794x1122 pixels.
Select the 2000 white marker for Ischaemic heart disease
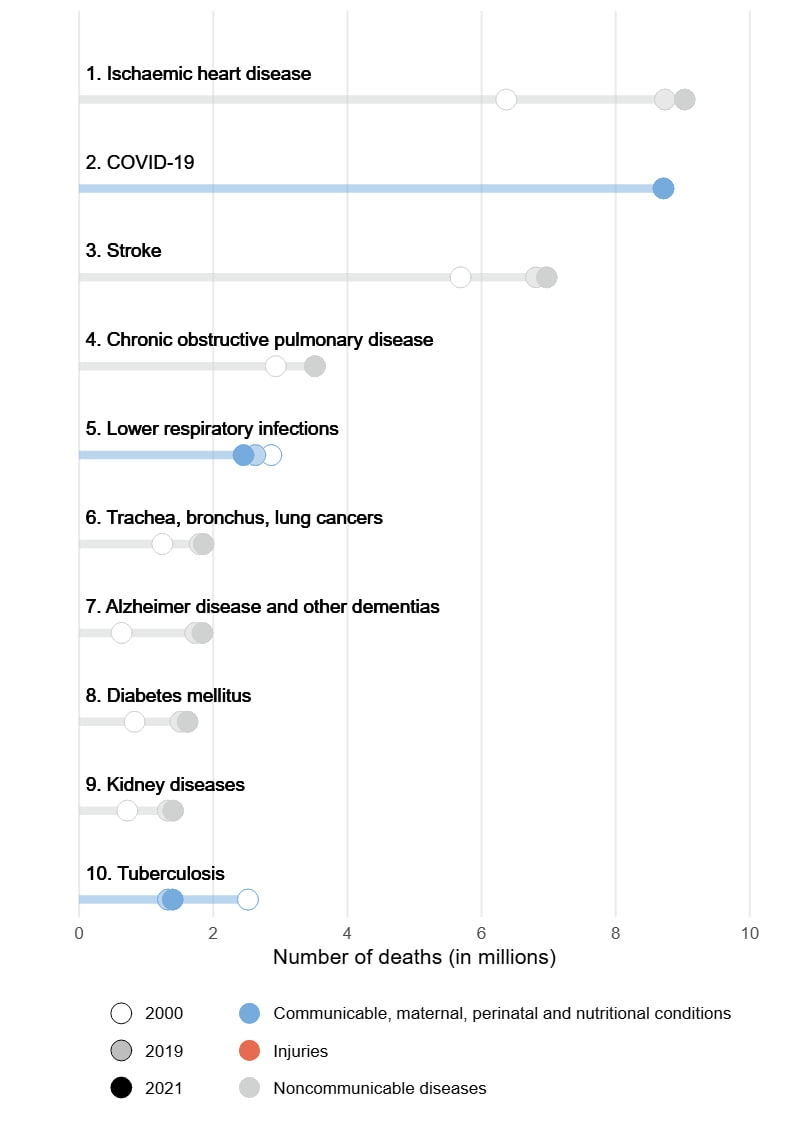[506, 99]
